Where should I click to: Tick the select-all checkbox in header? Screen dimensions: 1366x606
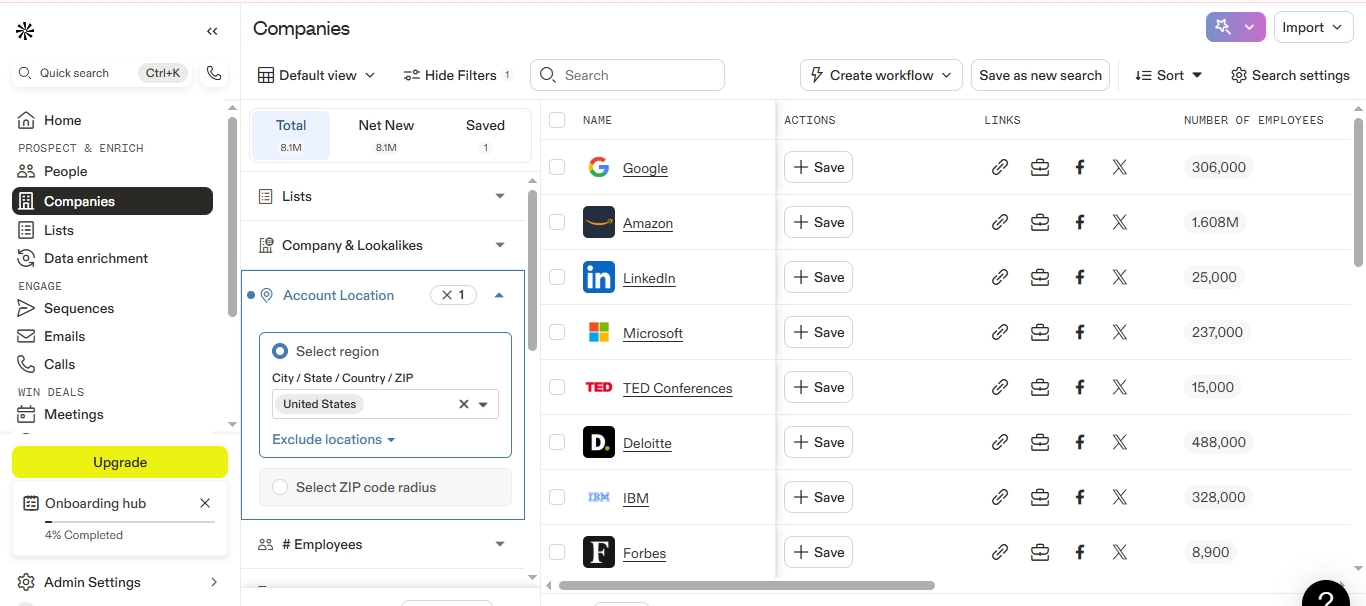click(x=557, y=120)
